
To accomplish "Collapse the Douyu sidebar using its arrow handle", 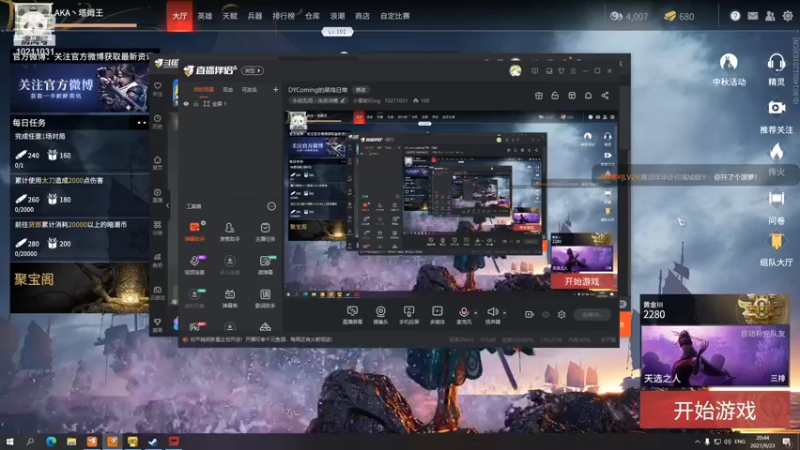I will tap(167, 206).
